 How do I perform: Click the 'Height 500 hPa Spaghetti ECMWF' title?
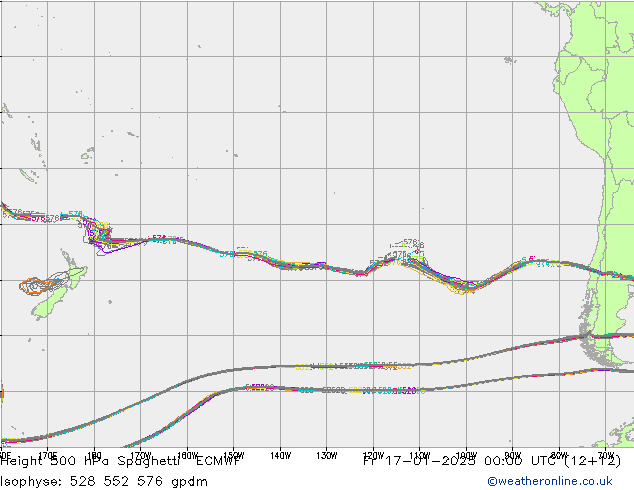(120, 461)
